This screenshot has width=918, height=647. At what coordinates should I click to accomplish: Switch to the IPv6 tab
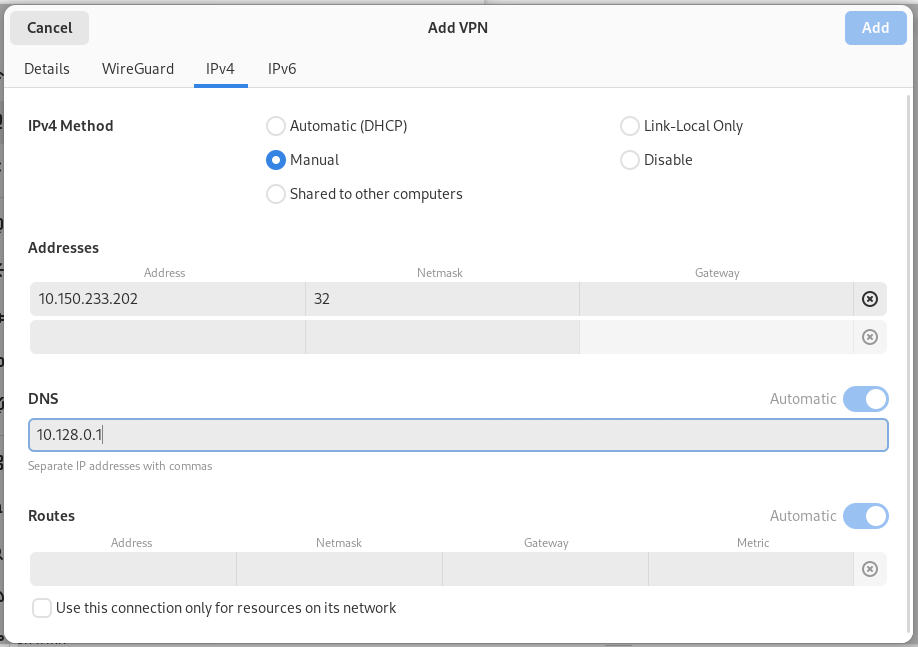tap(282, 69)
